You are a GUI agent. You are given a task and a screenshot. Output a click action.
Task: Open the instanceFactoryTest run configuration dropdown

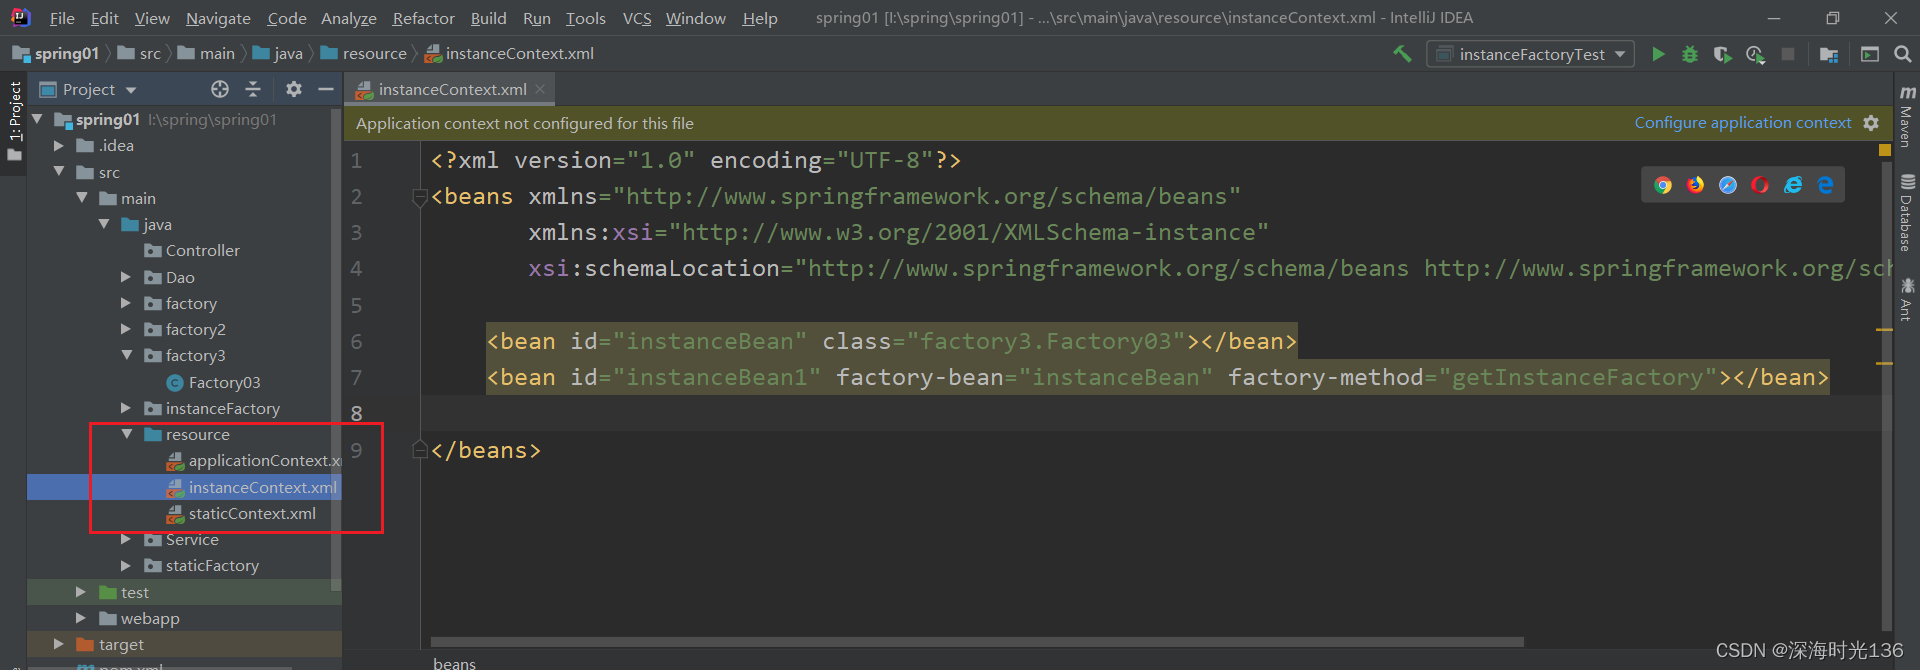pyautogui.click(x=1531, y=54)
